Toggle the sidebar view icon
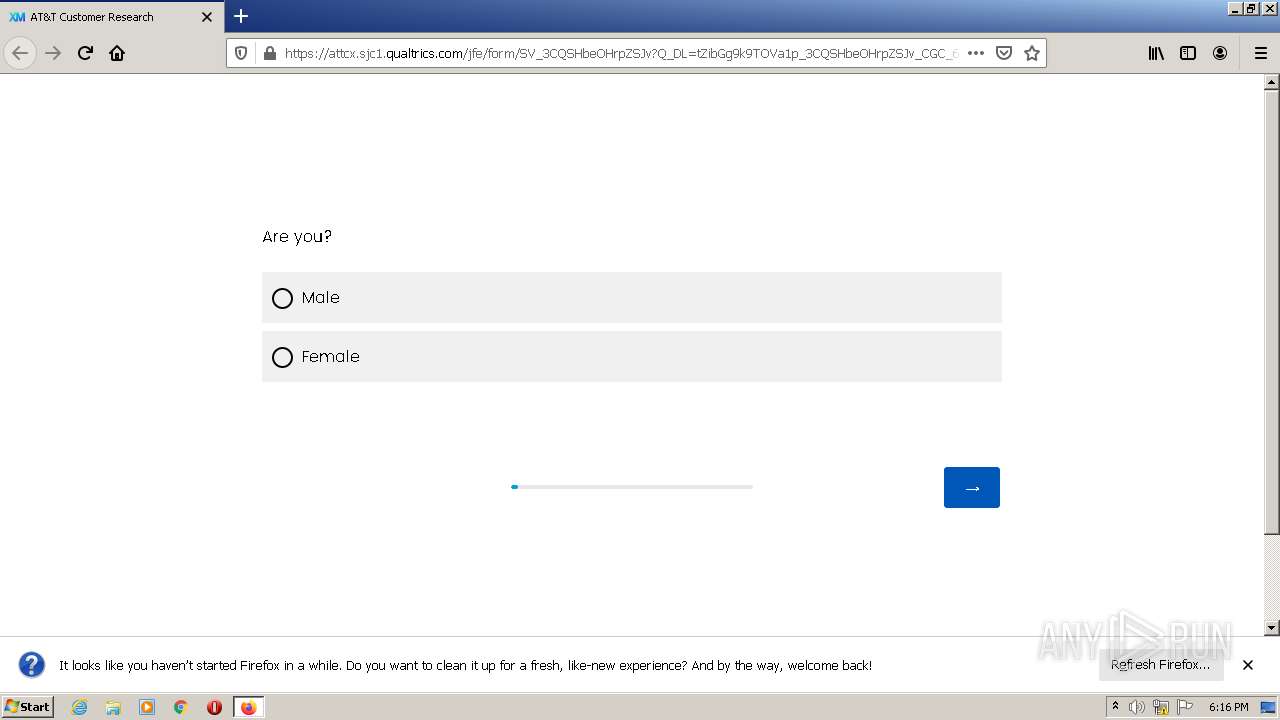 tap(1188, 53)
